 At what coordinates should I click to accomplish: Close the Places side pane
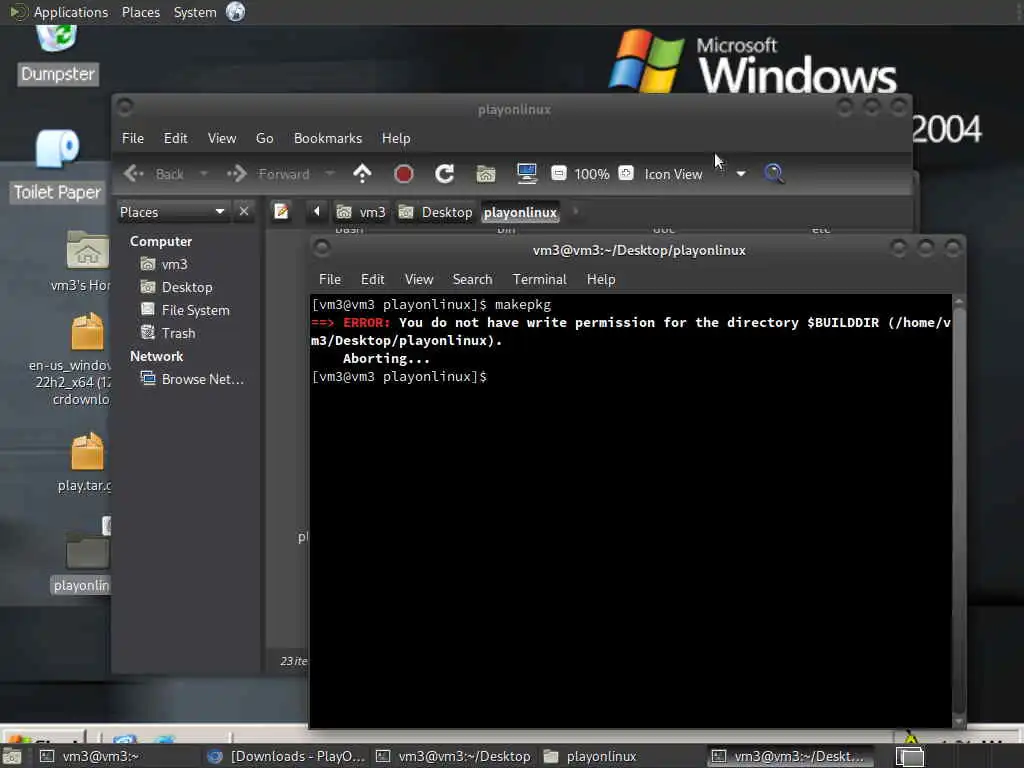tap(244, 212)
